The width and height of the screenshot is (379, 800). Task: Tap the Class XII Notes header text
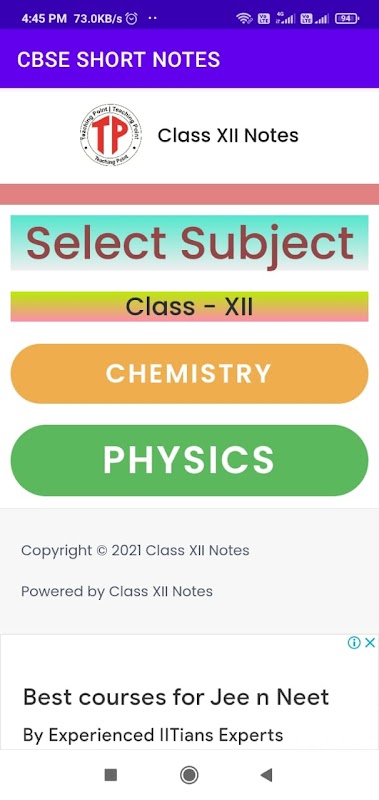point(228,136)
